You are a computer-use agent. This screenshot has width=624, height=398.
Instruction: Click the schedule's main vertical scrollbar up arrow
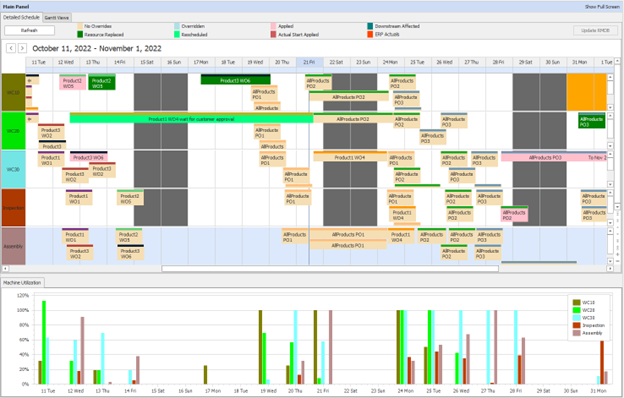(617, 61)
